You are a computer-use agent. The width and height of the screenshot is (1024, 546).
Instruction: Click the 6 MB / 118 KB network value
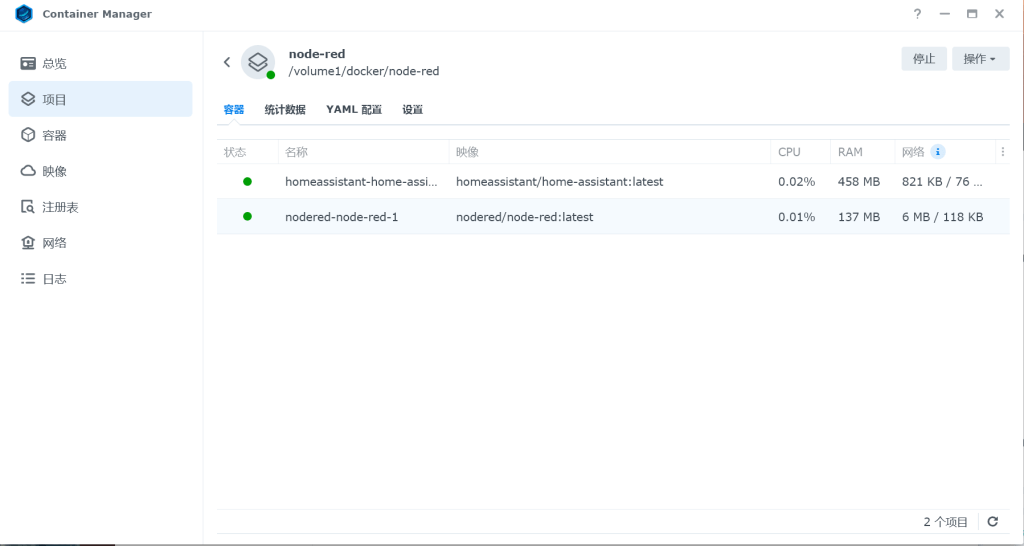(942, 217)
